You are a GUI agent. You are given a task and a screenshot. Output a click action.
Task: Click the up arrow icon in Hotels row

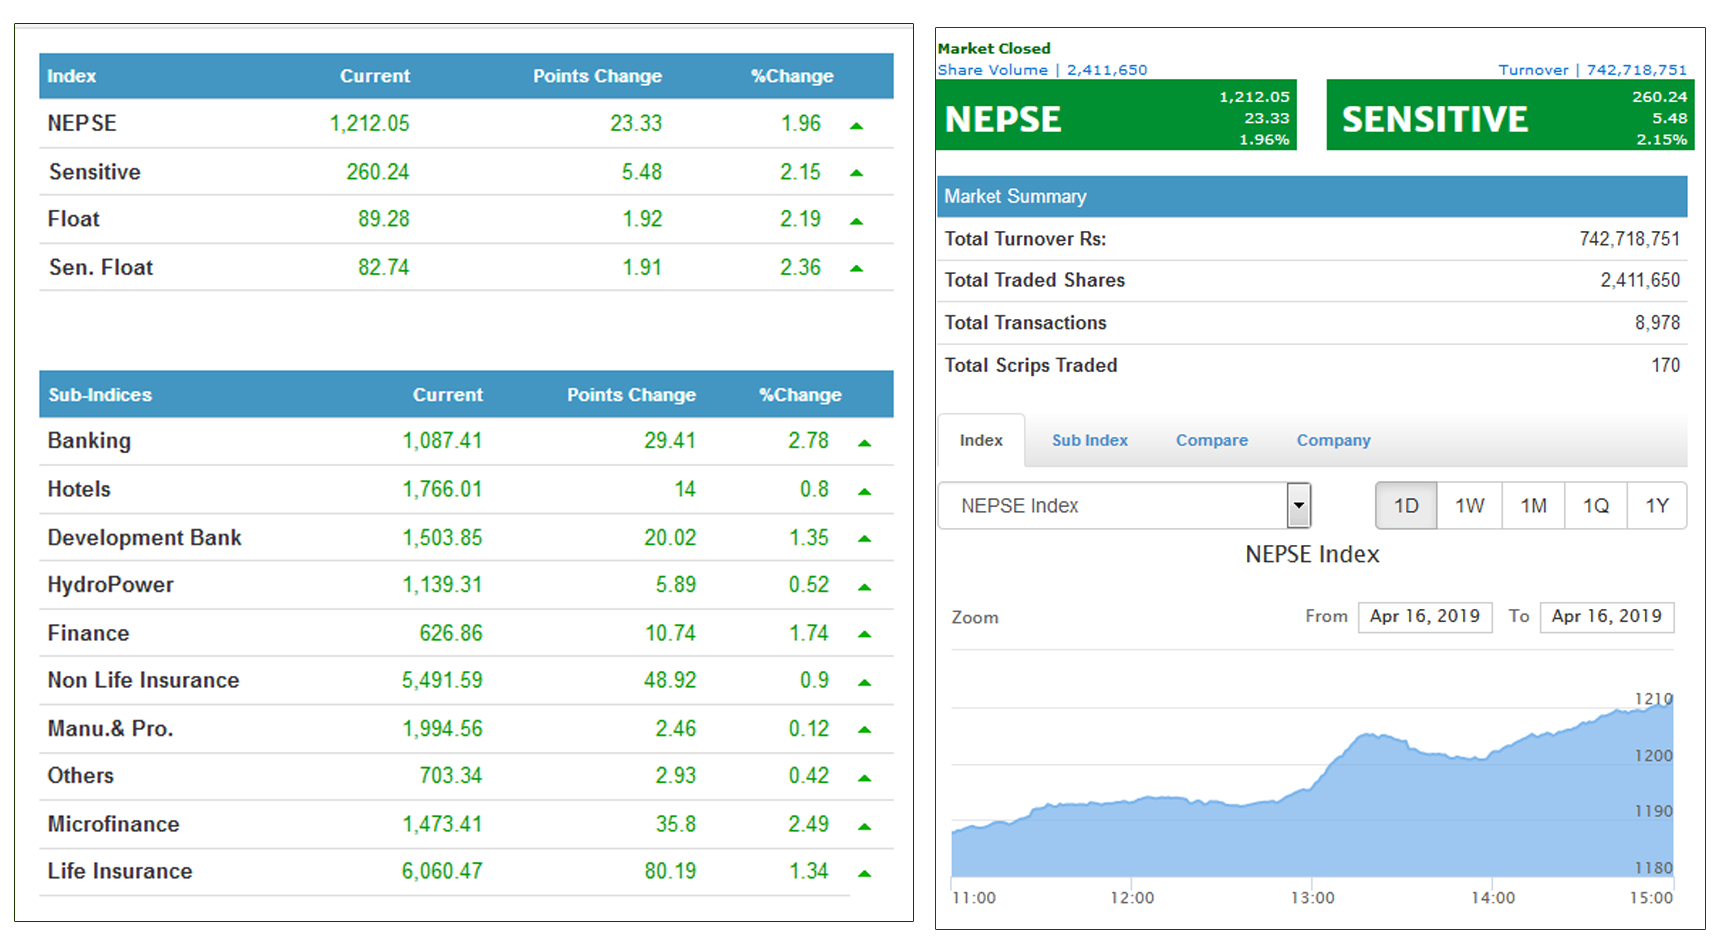click(x=865, y=491)
